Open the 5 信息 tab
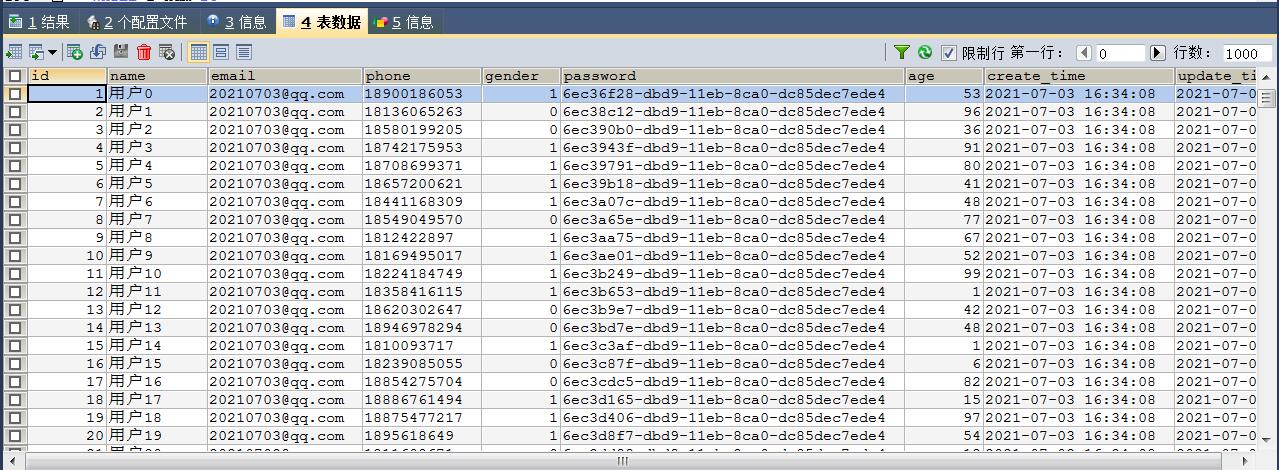Viewport: 1279px width, 470px height. 403,22
